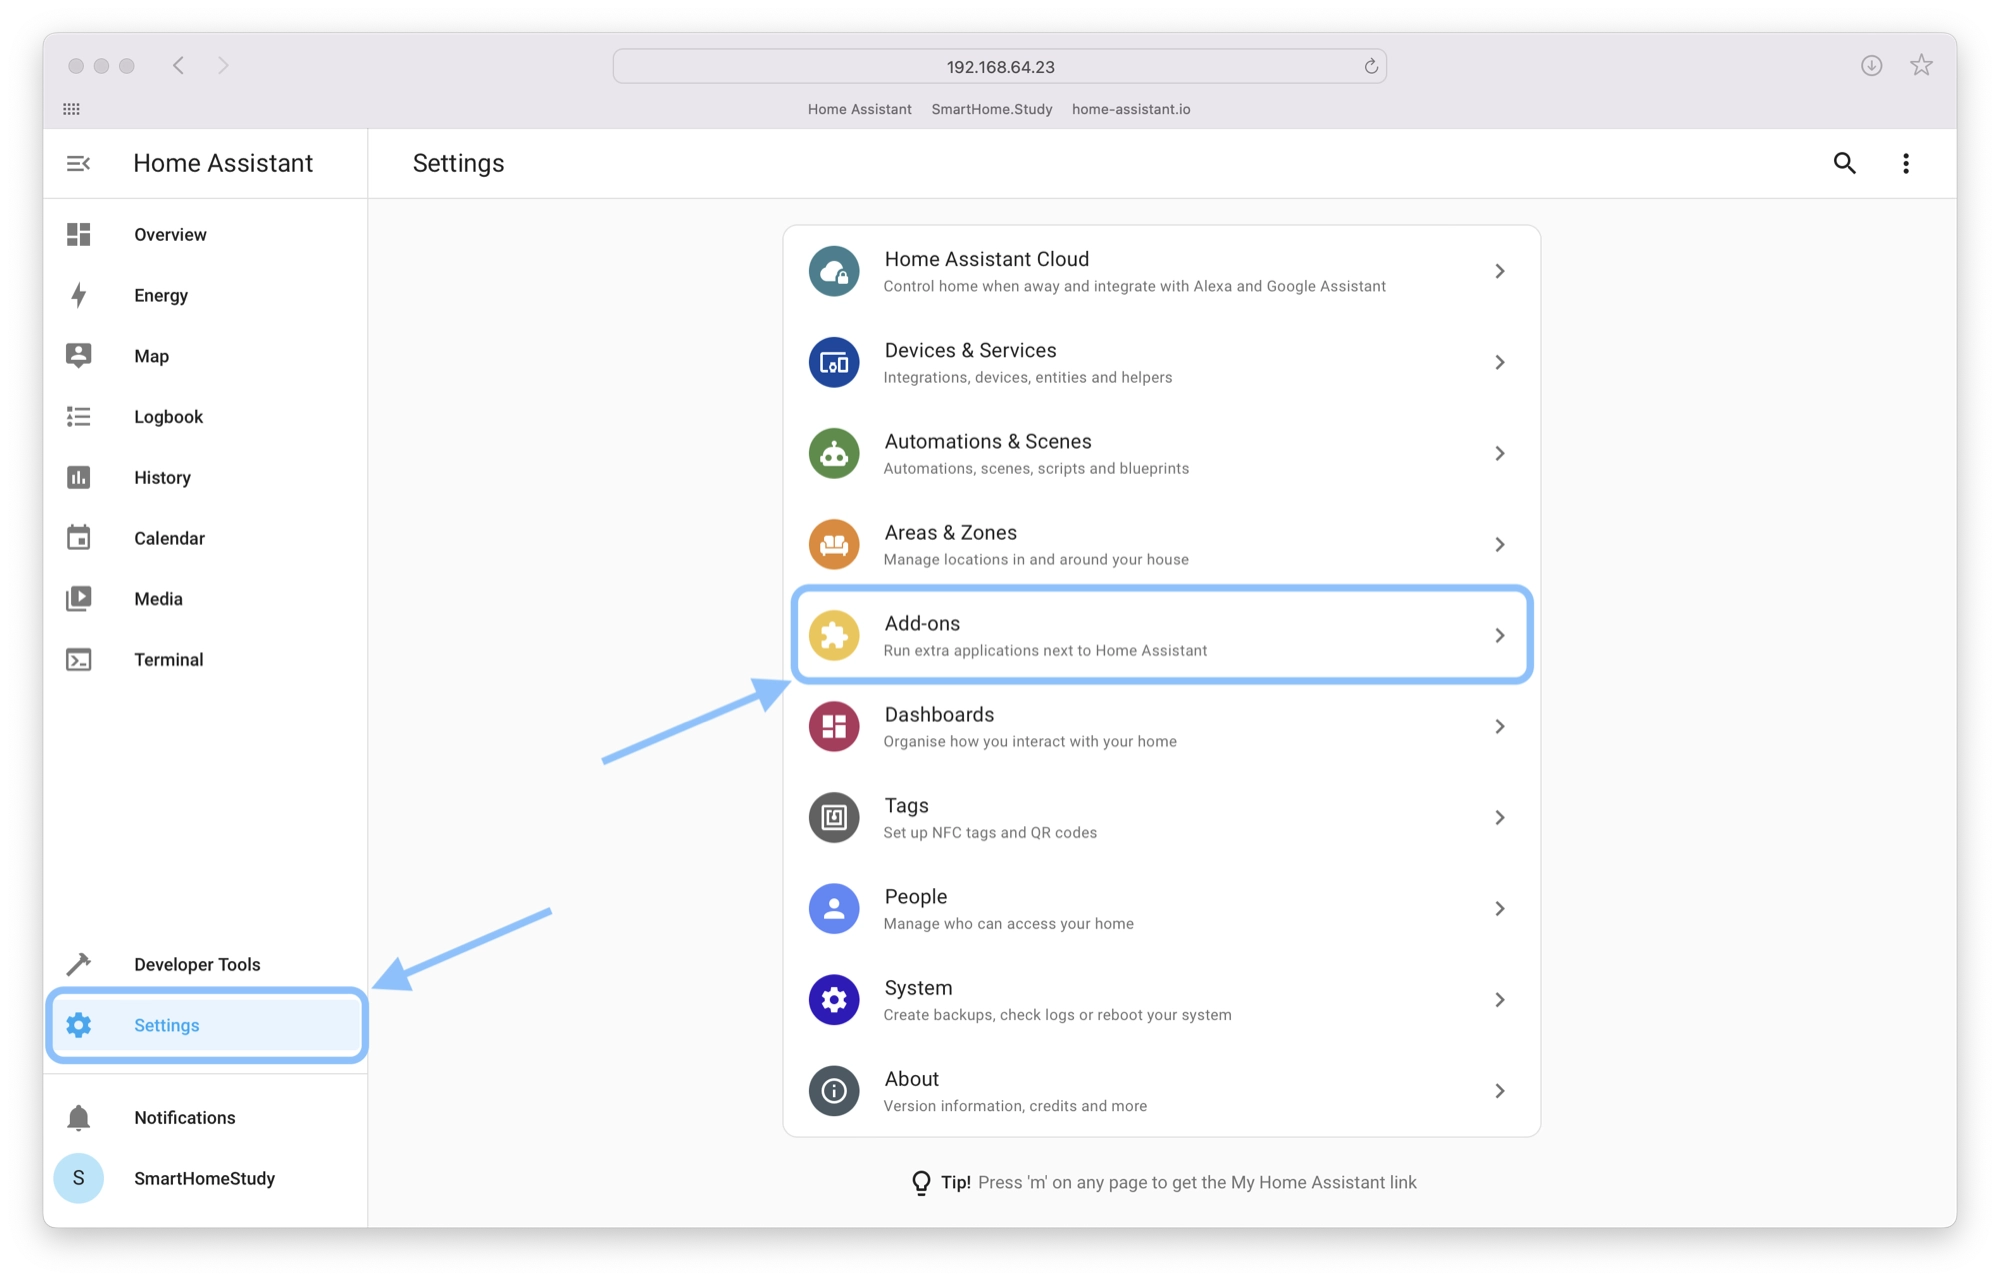Expand the Areas & Zones chevron
This screenshot has height=1281, width=2000.
[x=1500, y=545]
